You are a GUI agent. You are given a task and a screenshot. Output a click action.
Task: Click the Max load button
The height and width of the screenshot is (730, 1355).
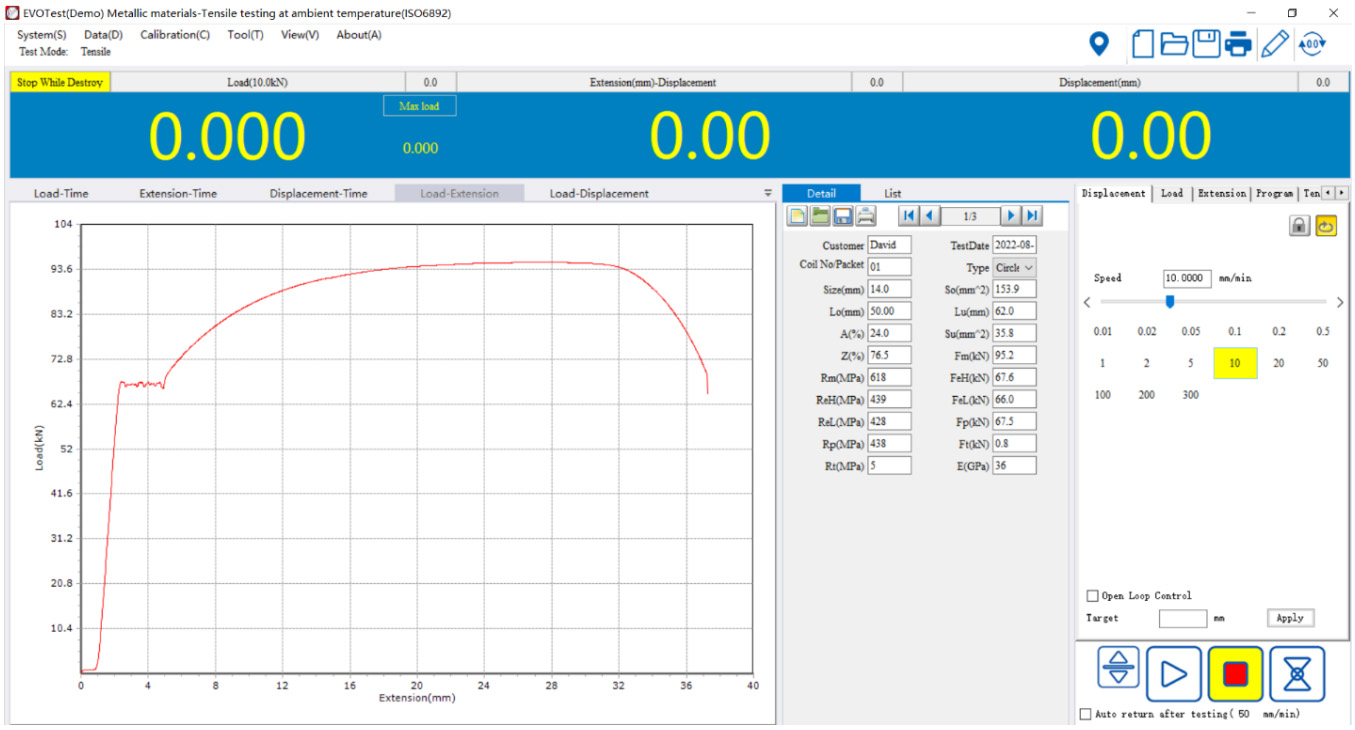420,106
